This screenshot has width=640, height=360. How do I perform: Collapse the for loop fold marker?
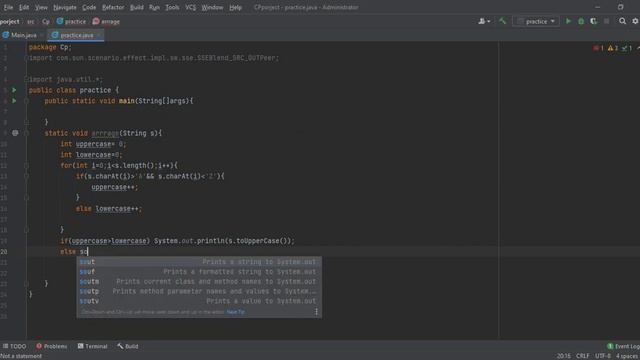pyautogui.click(x=26, y=166)
